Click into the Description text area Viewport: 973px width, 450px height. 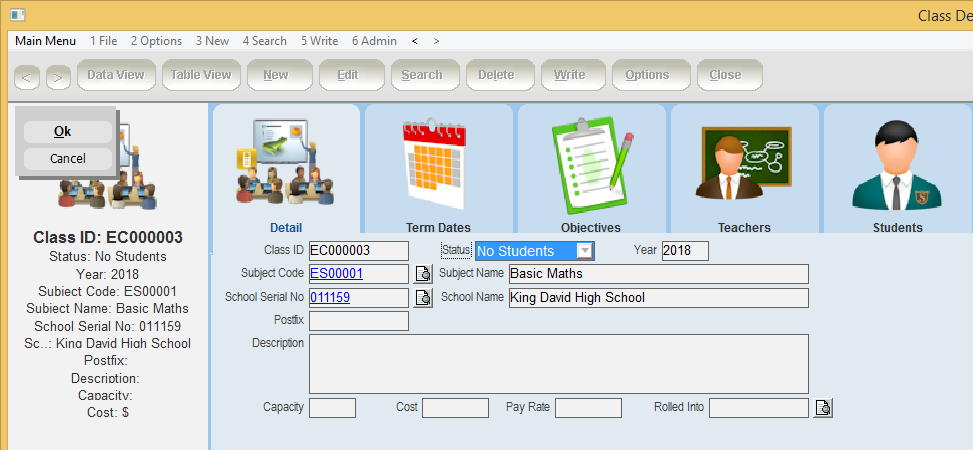(x=558, y=364)
